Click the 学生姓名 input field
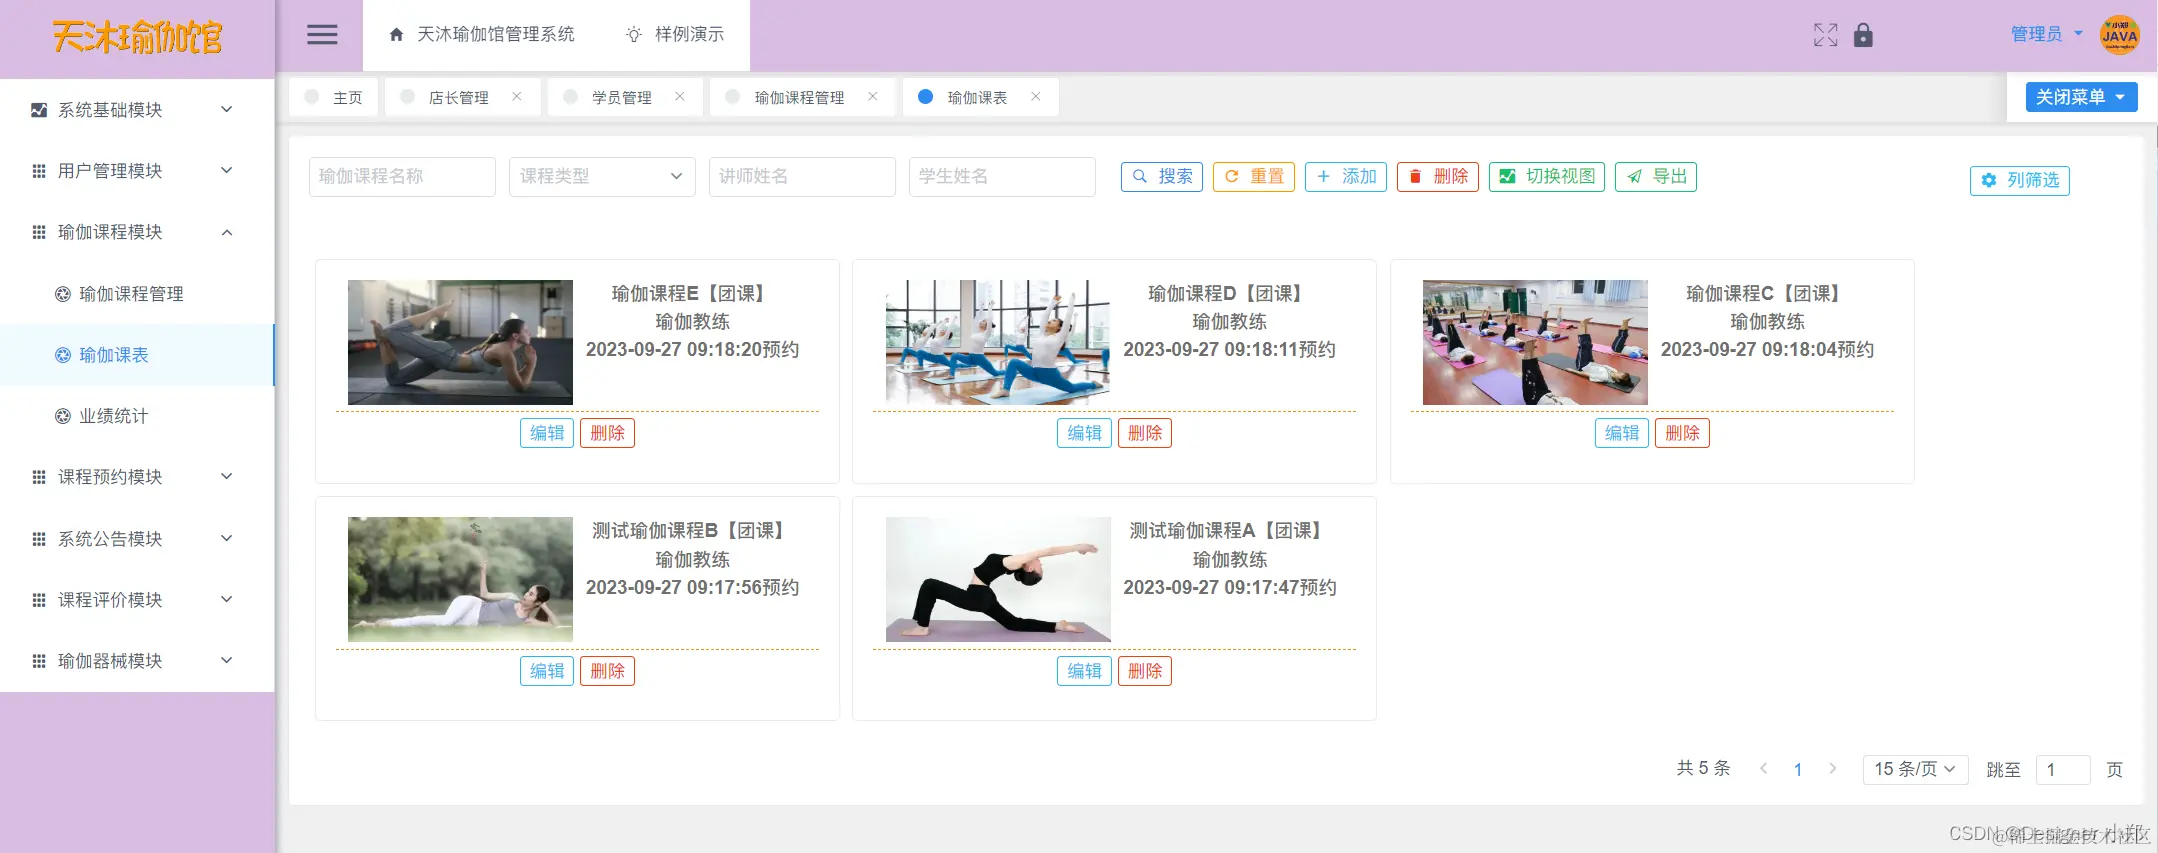The width and height of the screenshot is (2158, 853). pyautogui.click(x=1002, y=177)
